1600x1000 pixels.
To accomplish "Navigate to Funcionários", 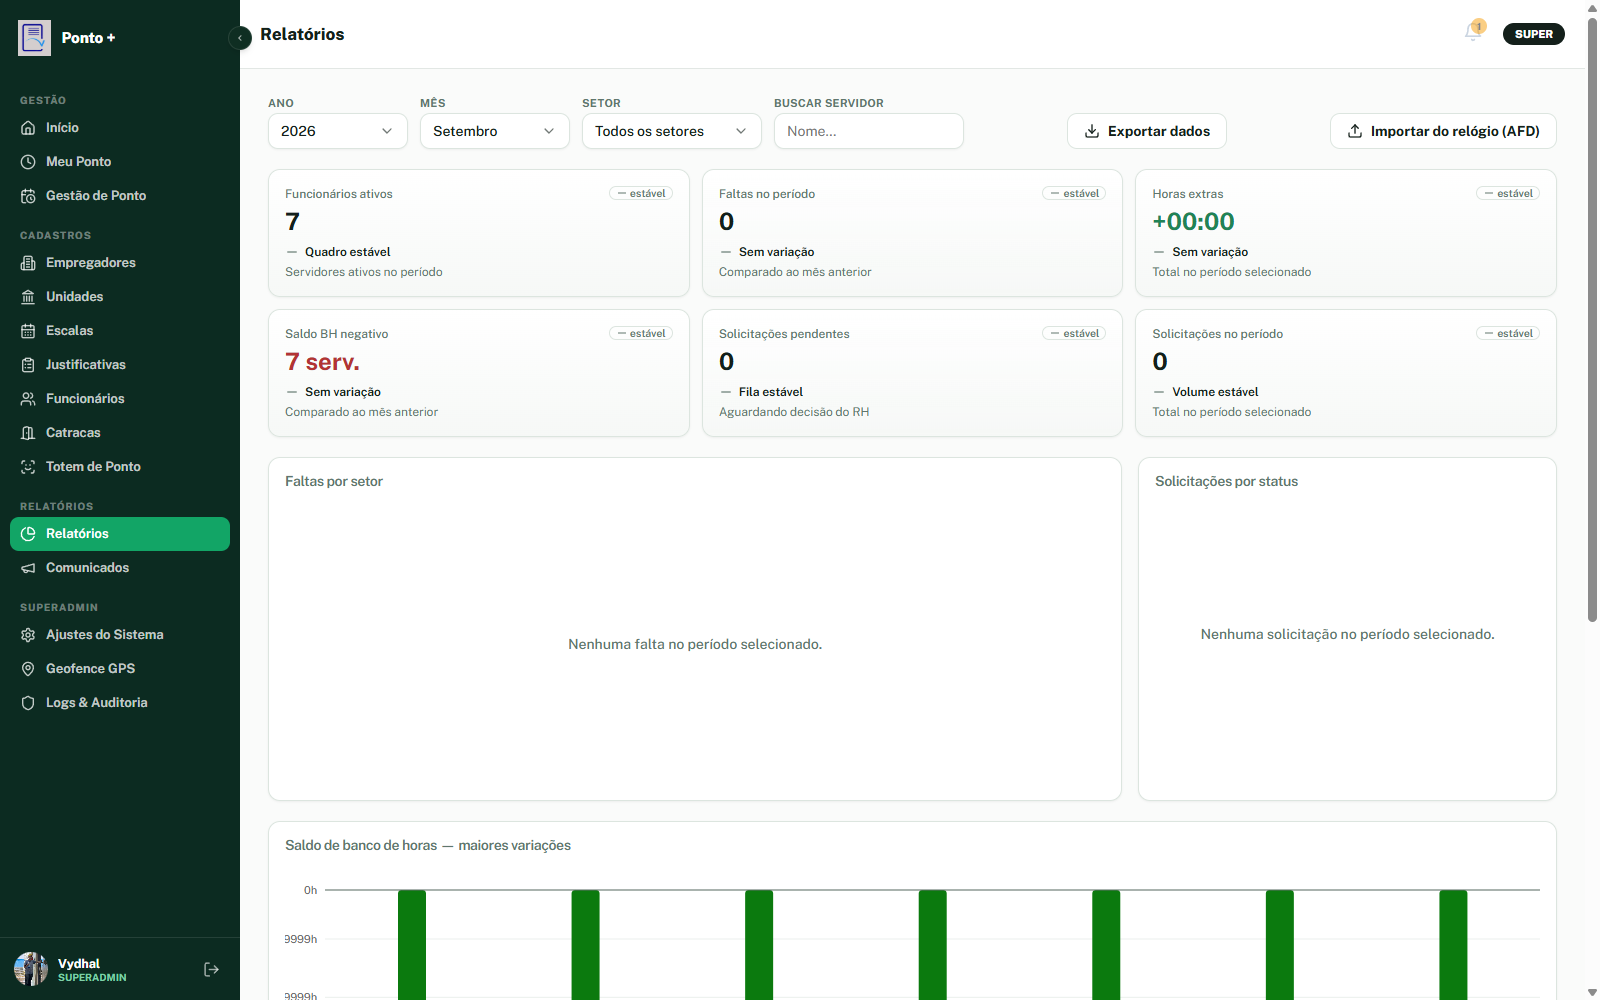I will pyautogui.click(x=120, y=399).
